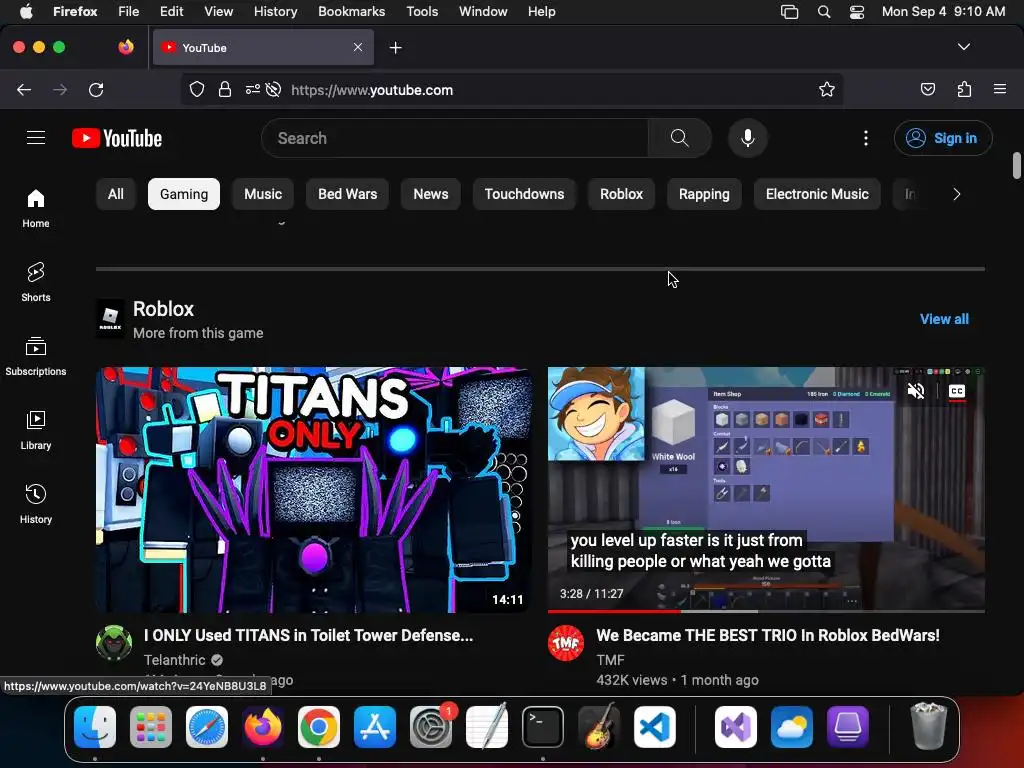The image size is (1024, 768).
Task: Reload the page in Firefox
Action: (96, 89)
